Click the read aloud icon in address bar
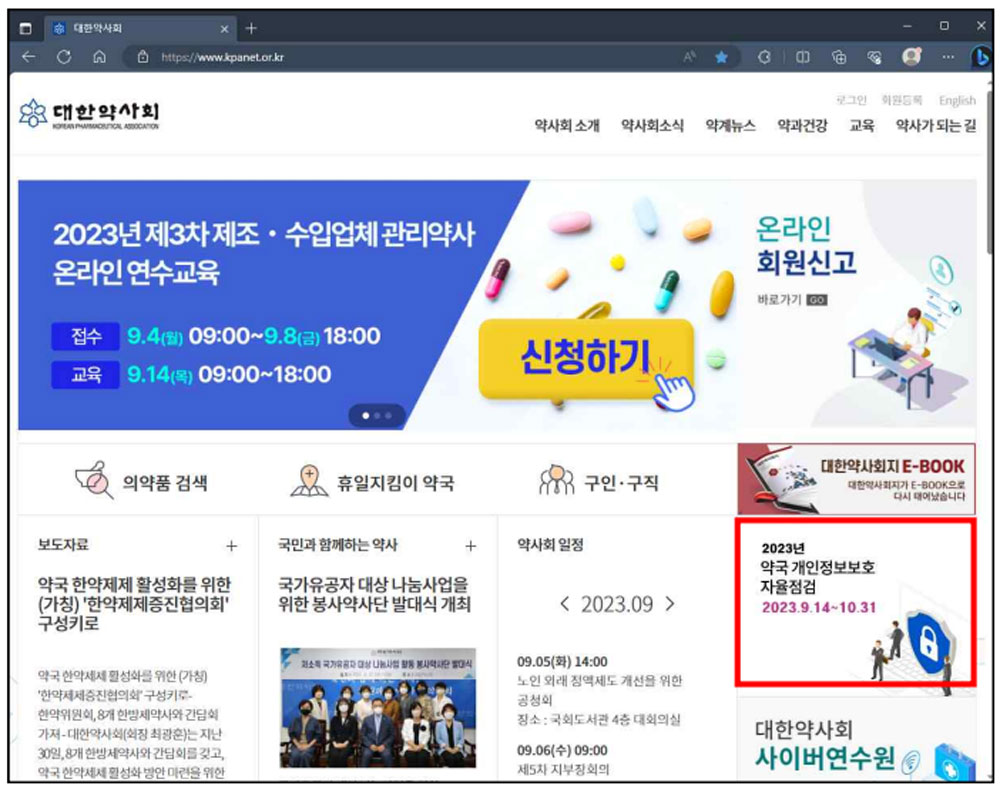Viewport: 1000px width, 789px height. (689, 57)
